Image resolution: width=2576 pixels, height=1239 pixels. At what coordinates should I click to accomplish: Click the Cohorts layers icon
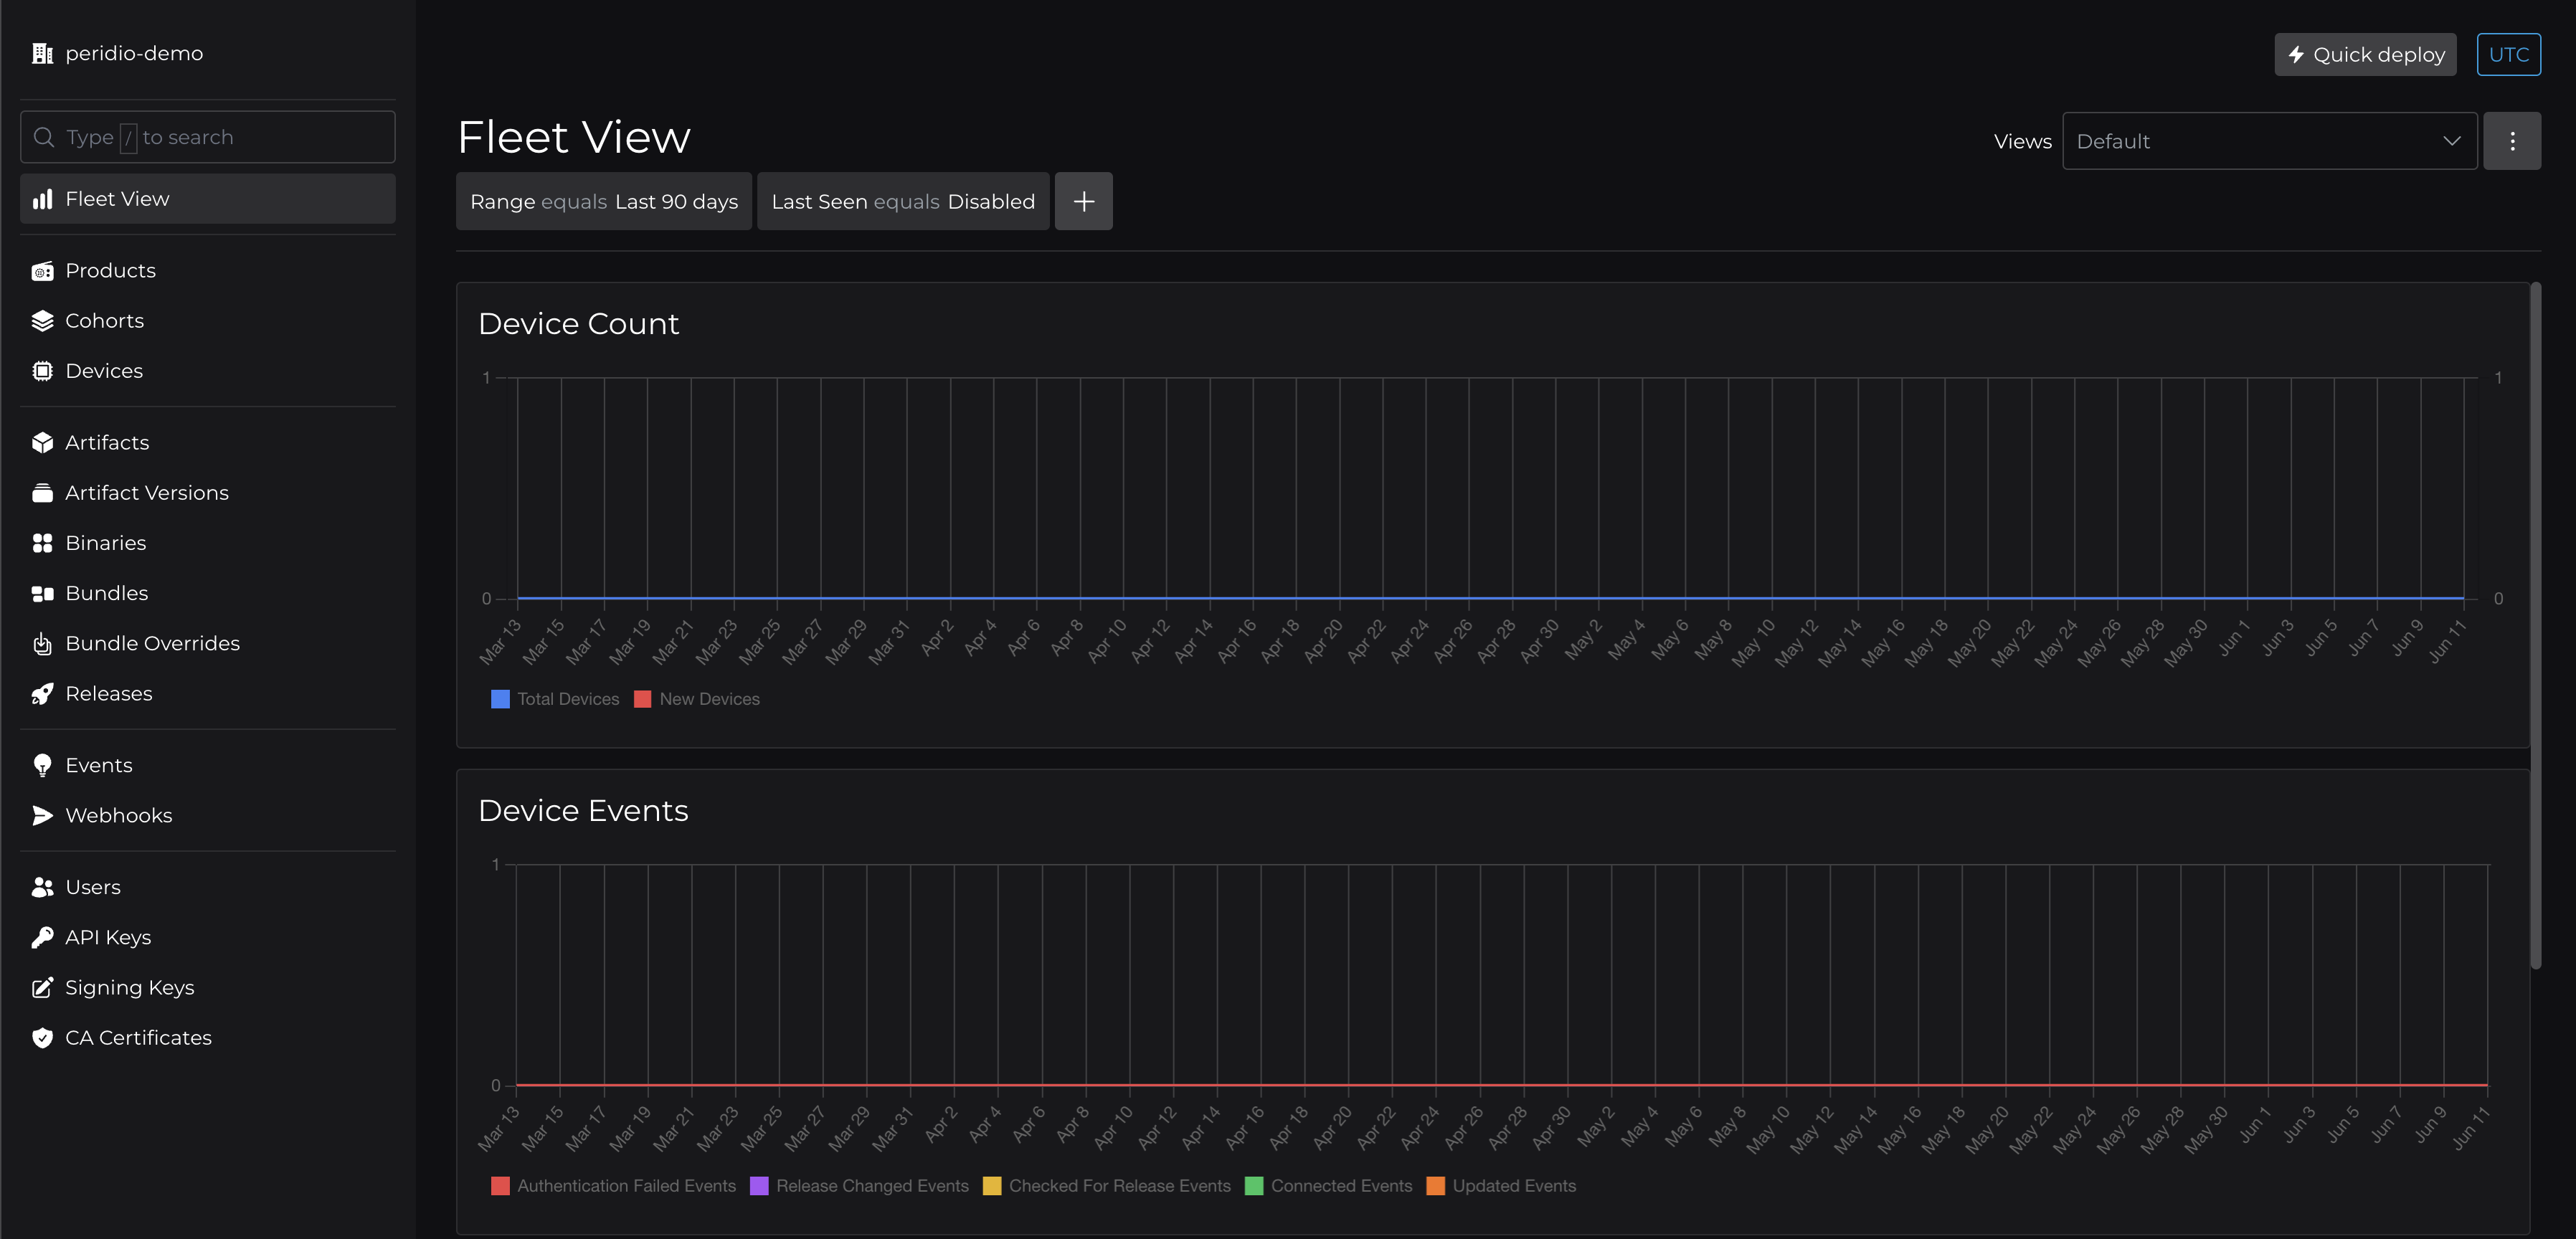[x=42, y=321]
